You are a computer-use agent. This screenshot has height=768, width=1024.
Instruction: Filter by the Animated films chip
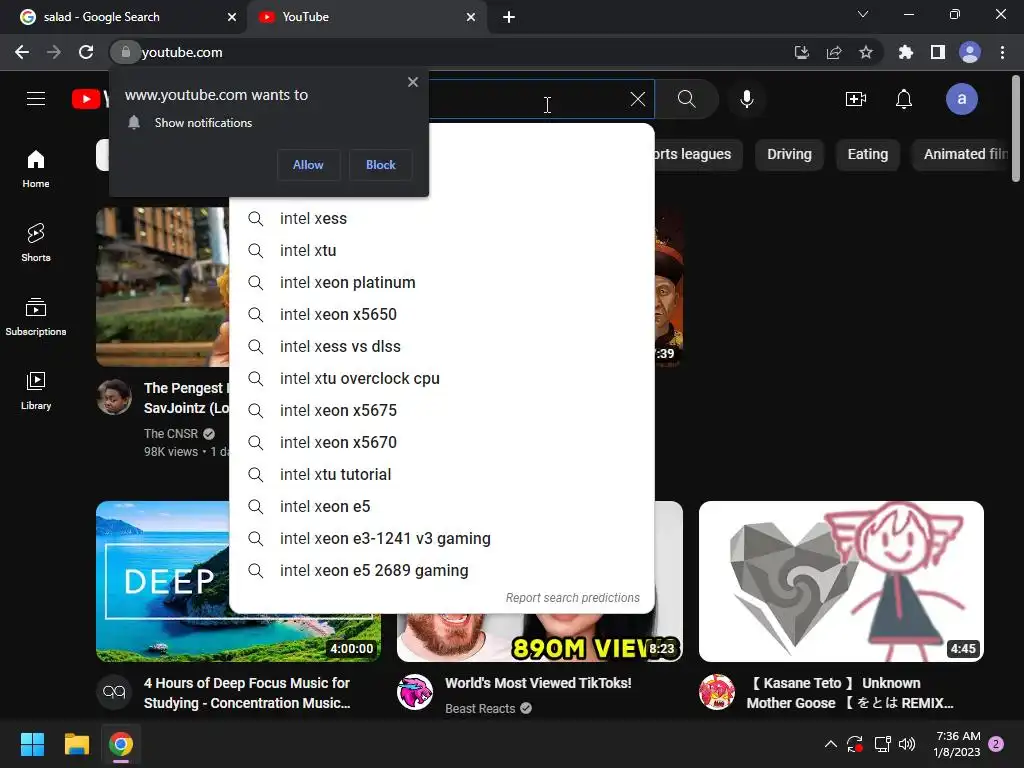pyautogui.click(x=961, y=154)
